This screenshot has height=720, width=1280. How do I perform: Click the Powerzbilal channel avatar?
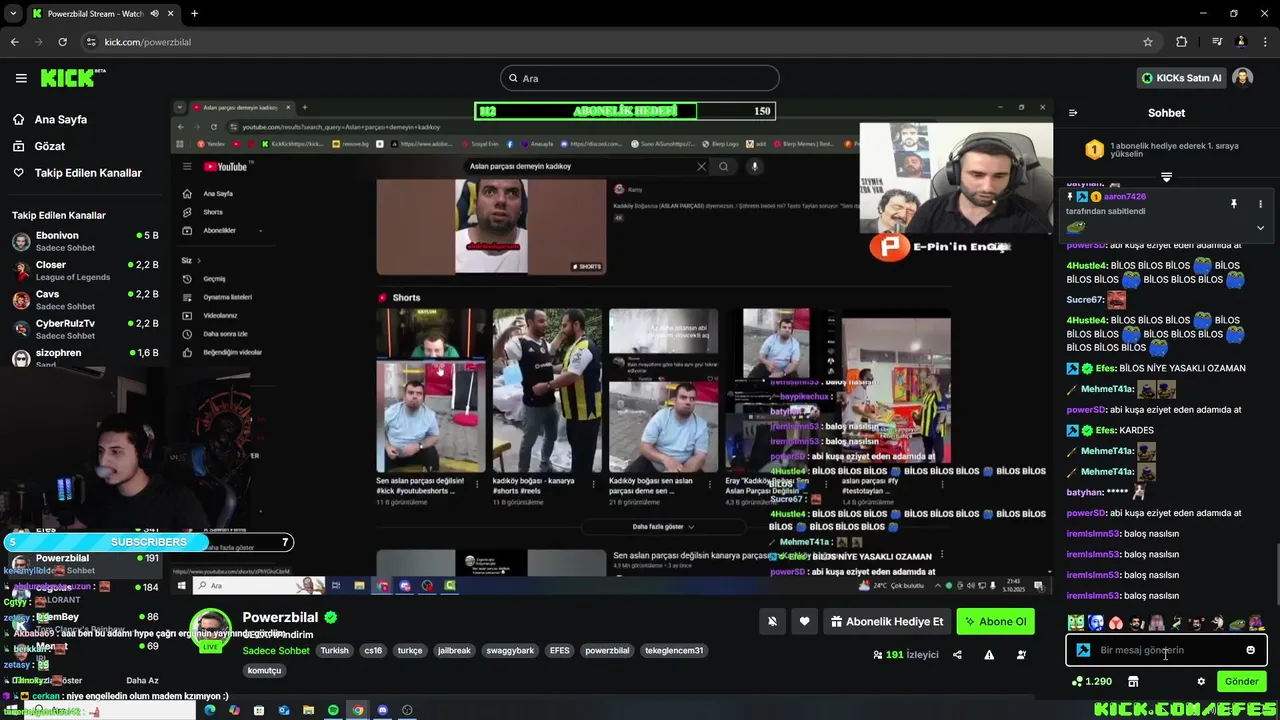tap(210, 630)
